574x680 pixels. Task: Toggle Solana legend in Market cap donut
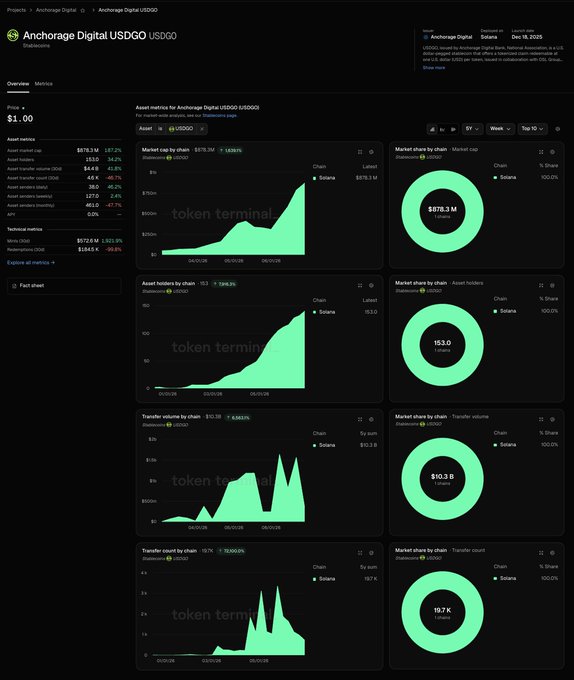coord(505,177)
